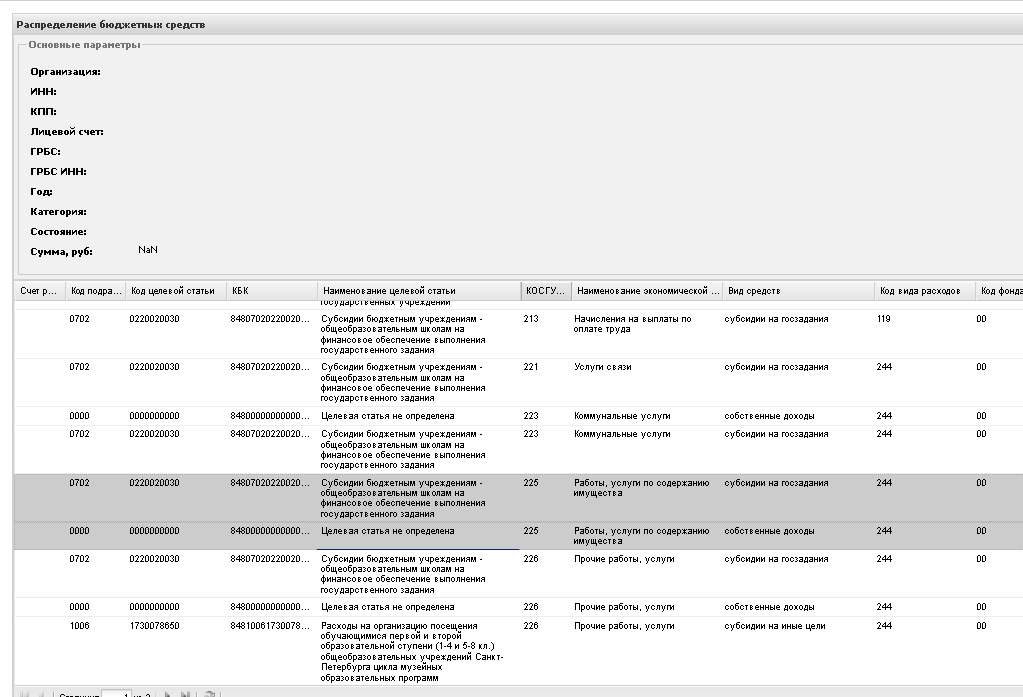The width and height of the screenshot is (1023, 697).
Task: Select 'собственные доходы' in the 226 row
Action: [x=769, y=607]
